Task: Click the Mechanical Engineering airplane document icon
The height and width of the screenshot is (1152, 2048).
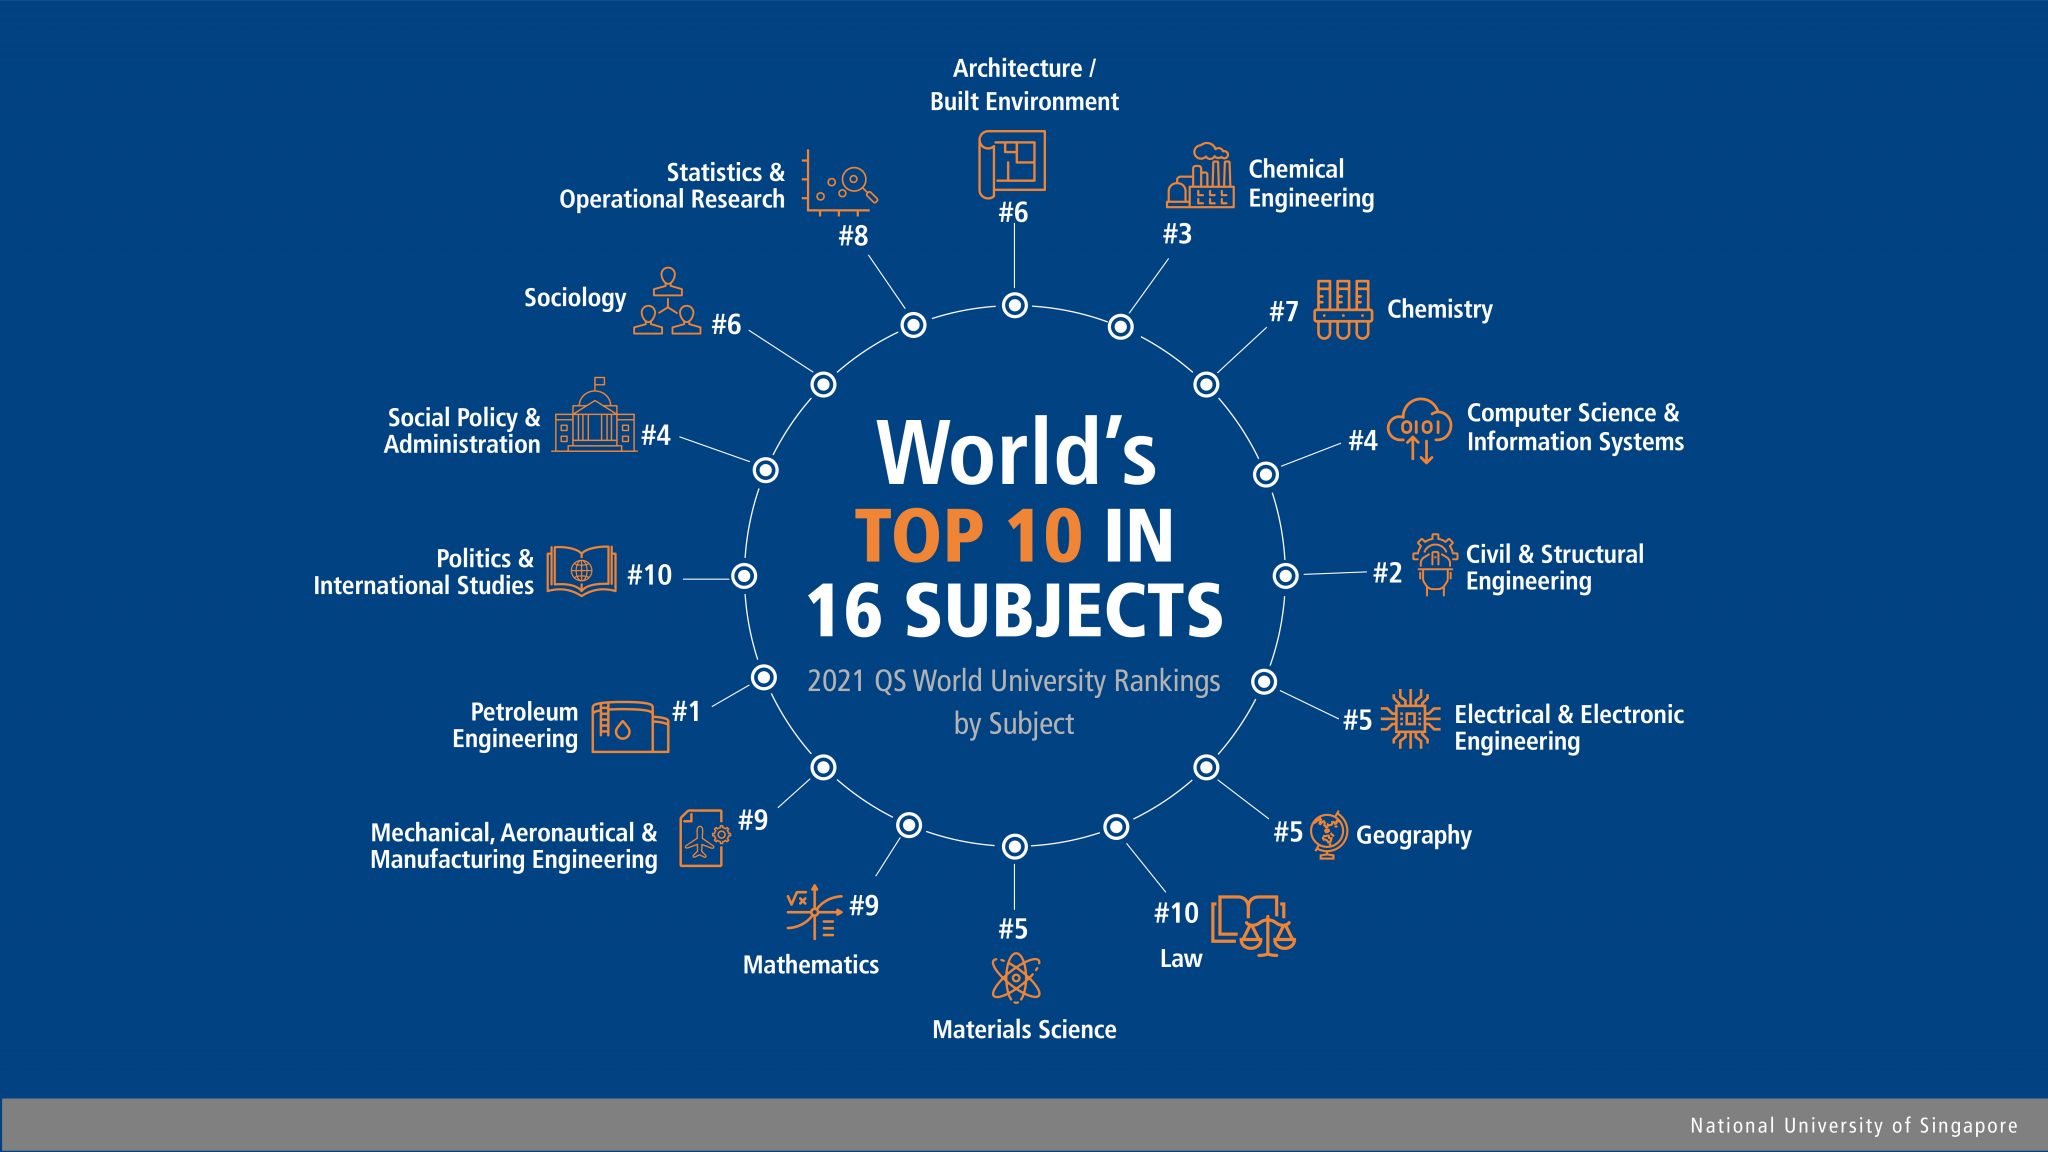Action: point(704,838)
